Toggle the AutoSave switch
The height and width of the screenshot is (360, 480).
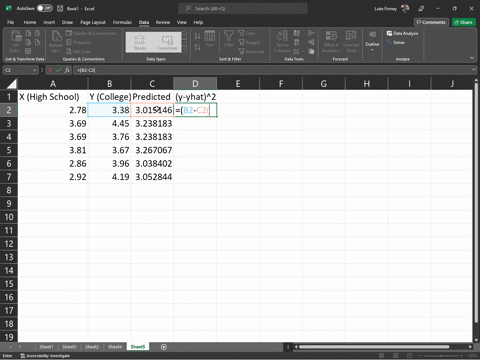44,8
